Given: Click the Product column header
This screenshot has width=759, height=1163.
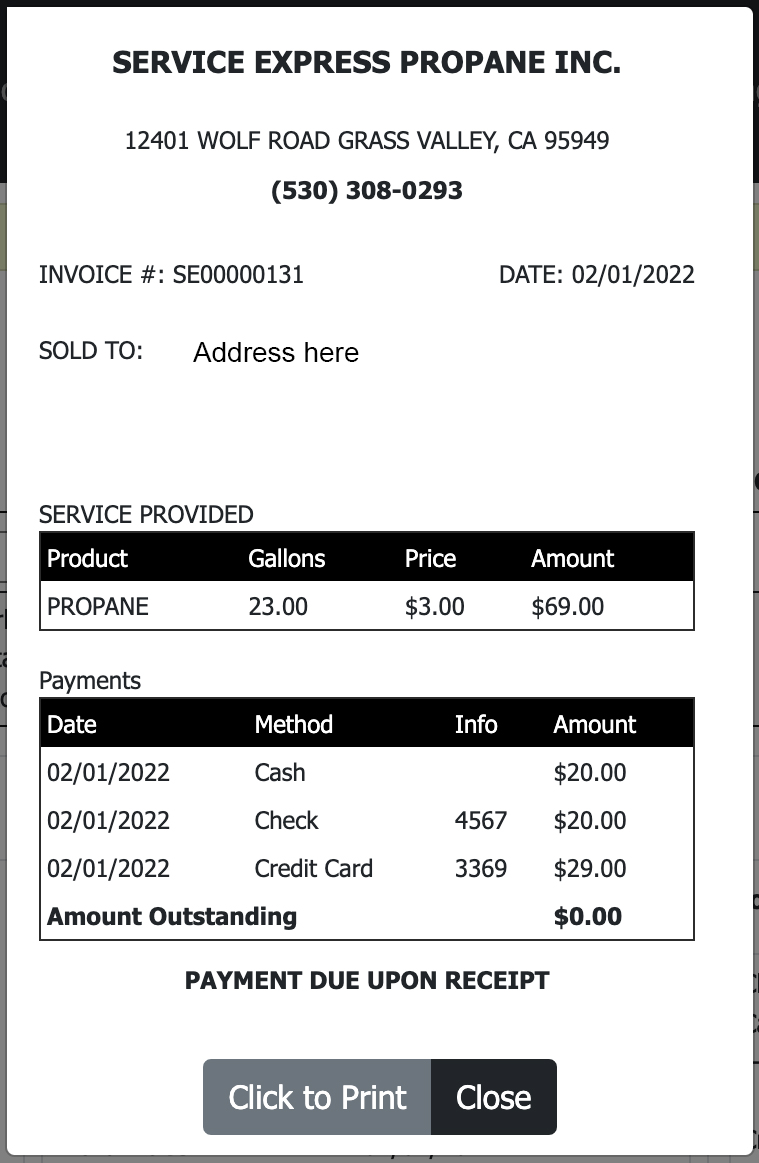Looking at the screenshot, I should tap(88, 558).
